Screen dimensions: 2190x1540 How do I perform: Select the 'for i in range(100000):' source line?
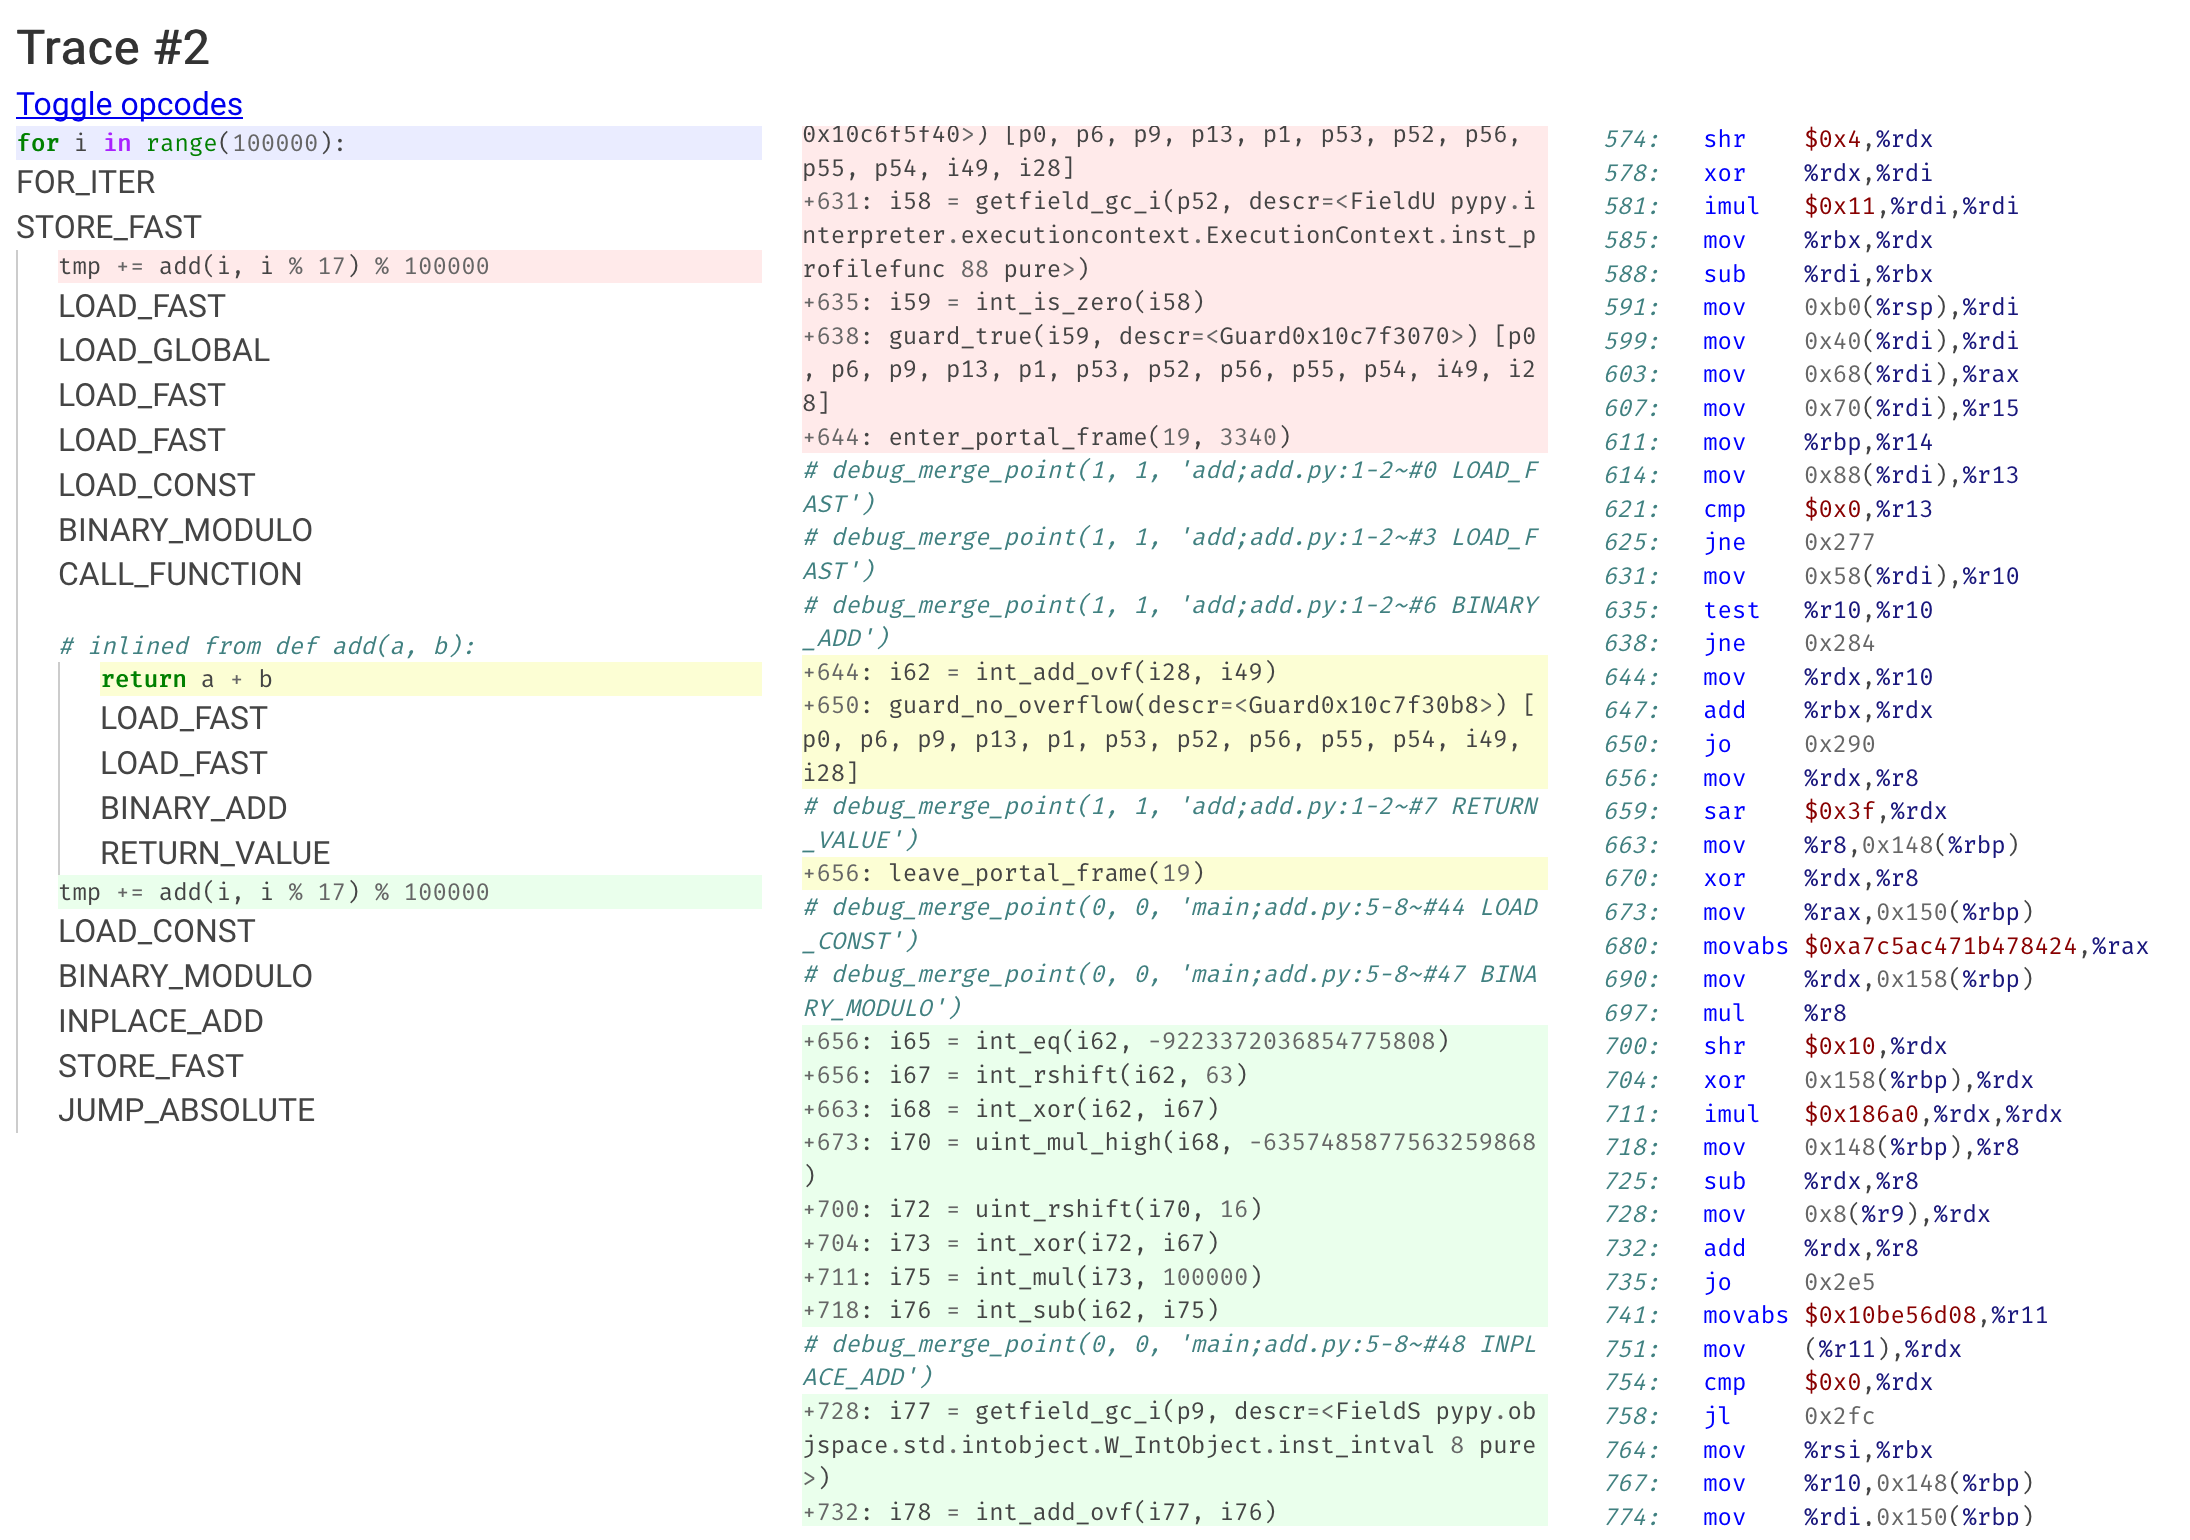(180, 143)
